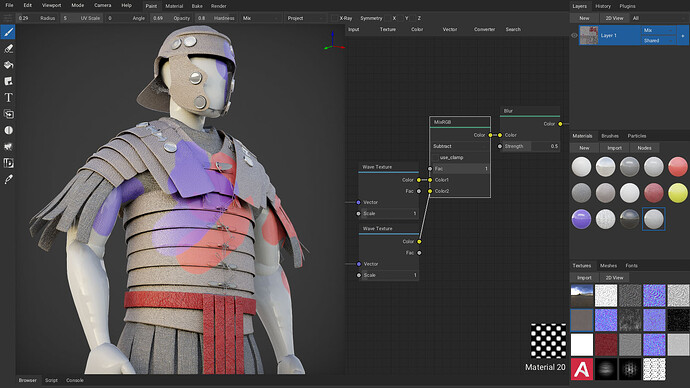The height and width of the screenshot is (388, 690).
Task: Open the brush Mix blend dropdown in toolbar
Action: click(x=261, y=18)
